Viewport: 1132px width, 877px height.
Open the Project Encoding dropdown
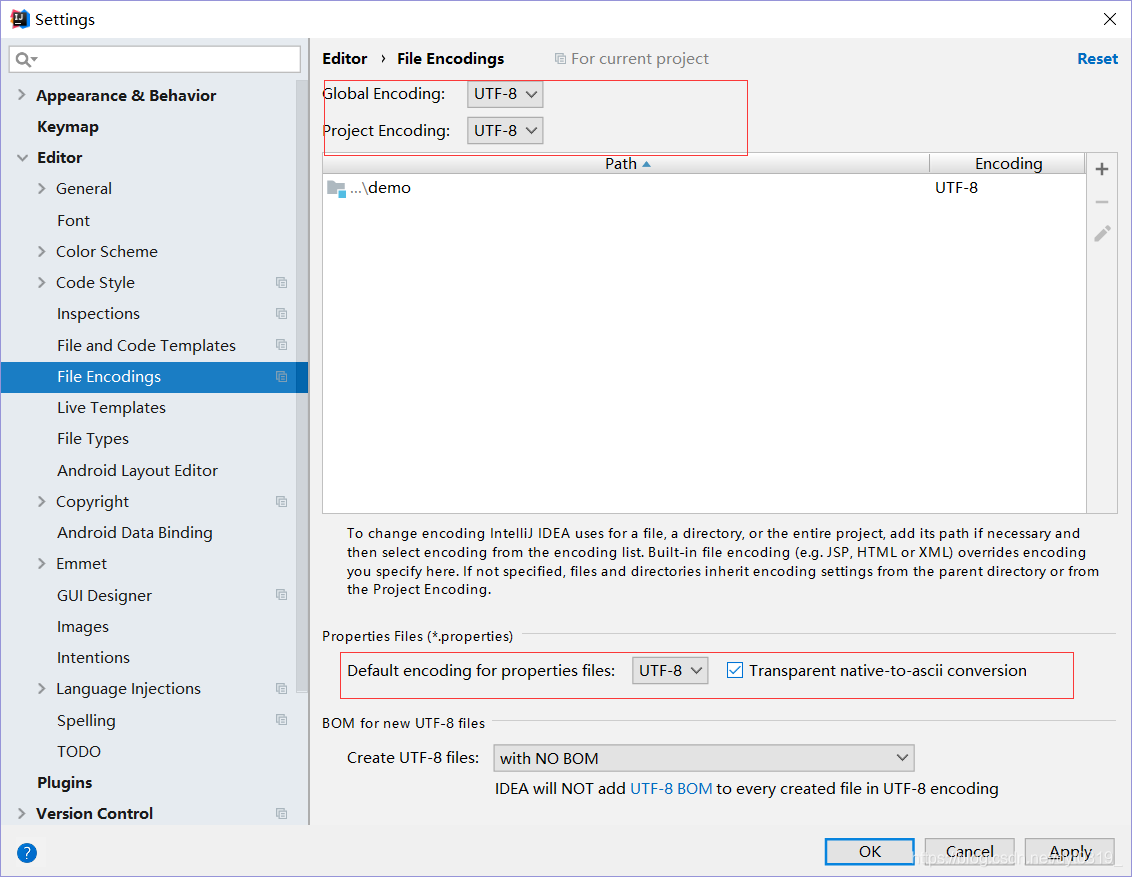[505, 131]
